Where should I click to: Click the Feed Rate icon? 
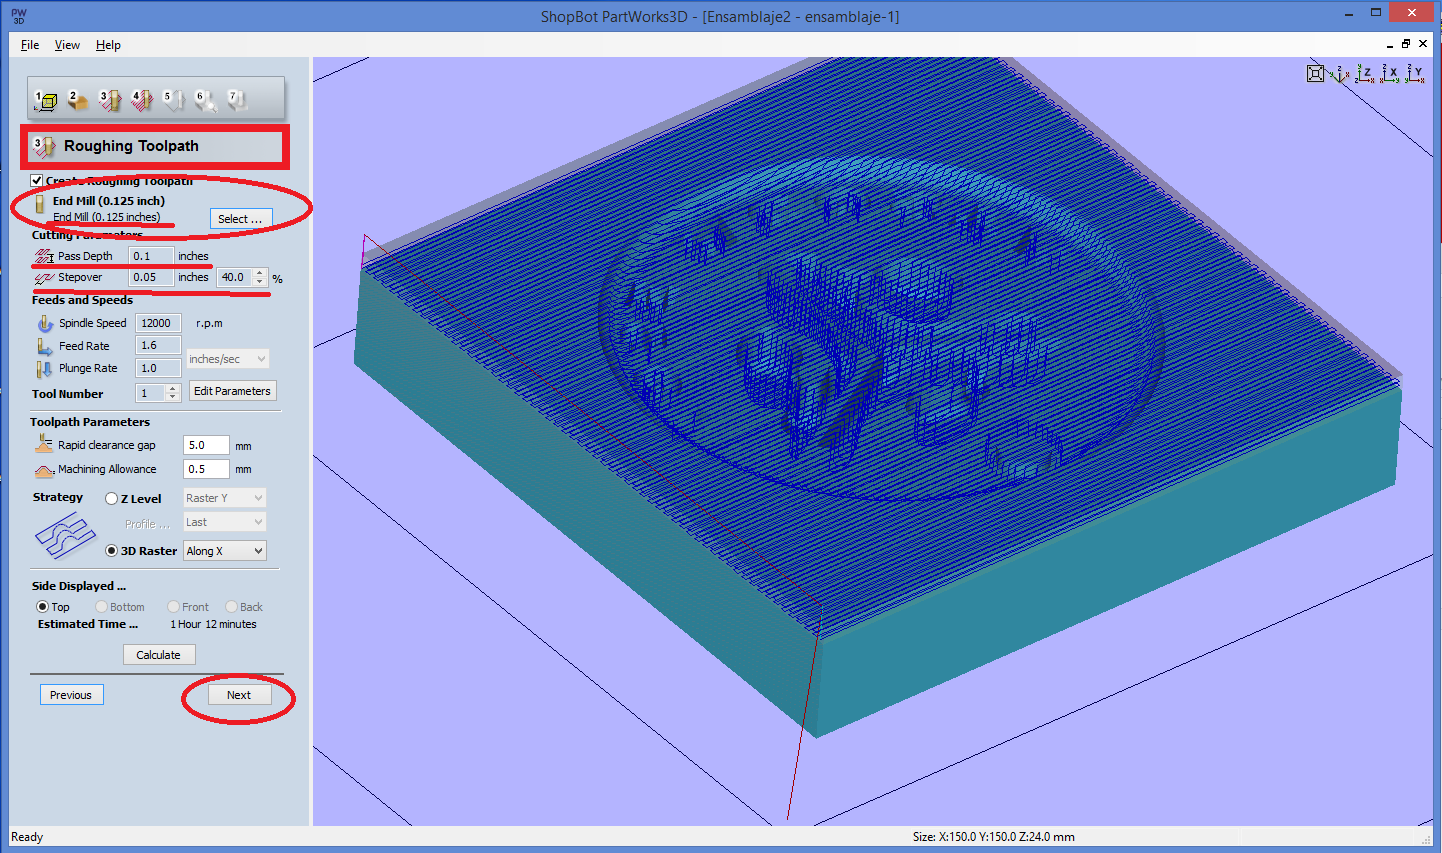tap(45, 346)
